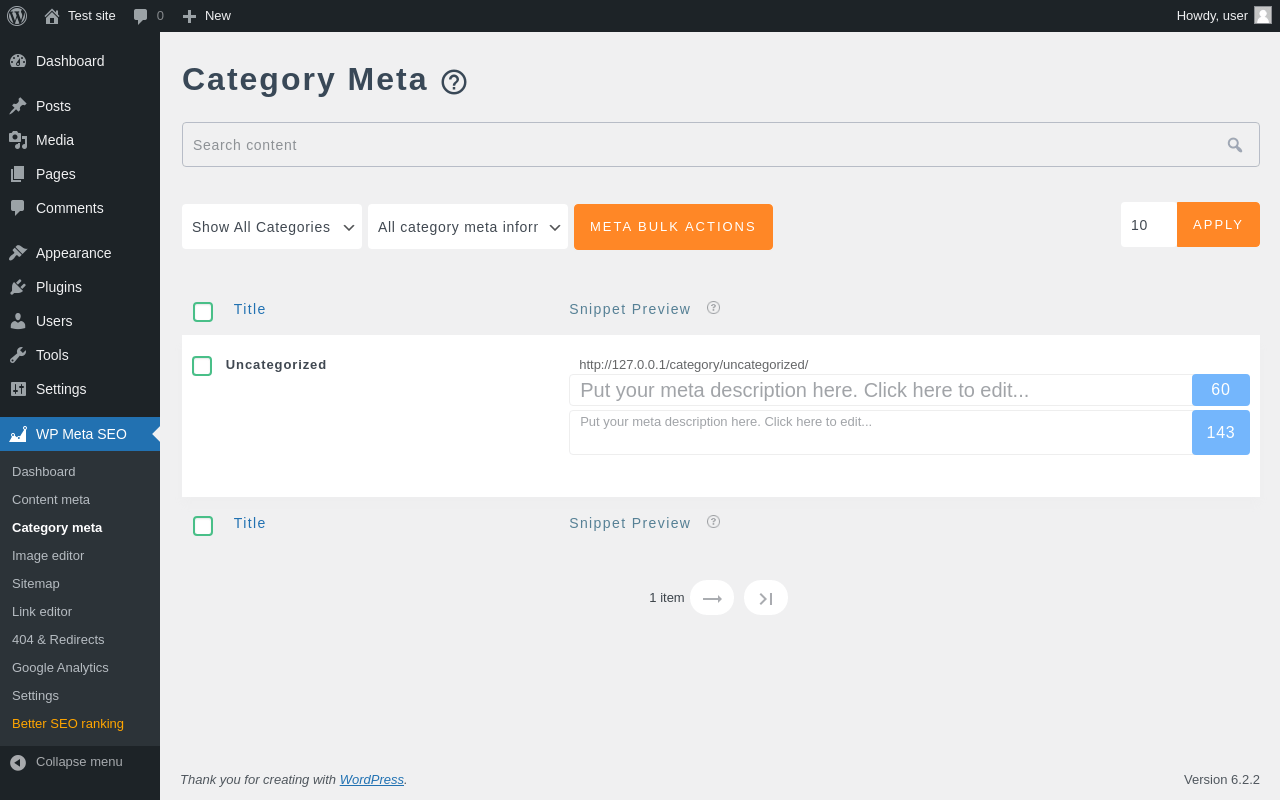Open the Meta Bulk Actions menu

pos(673,227)
